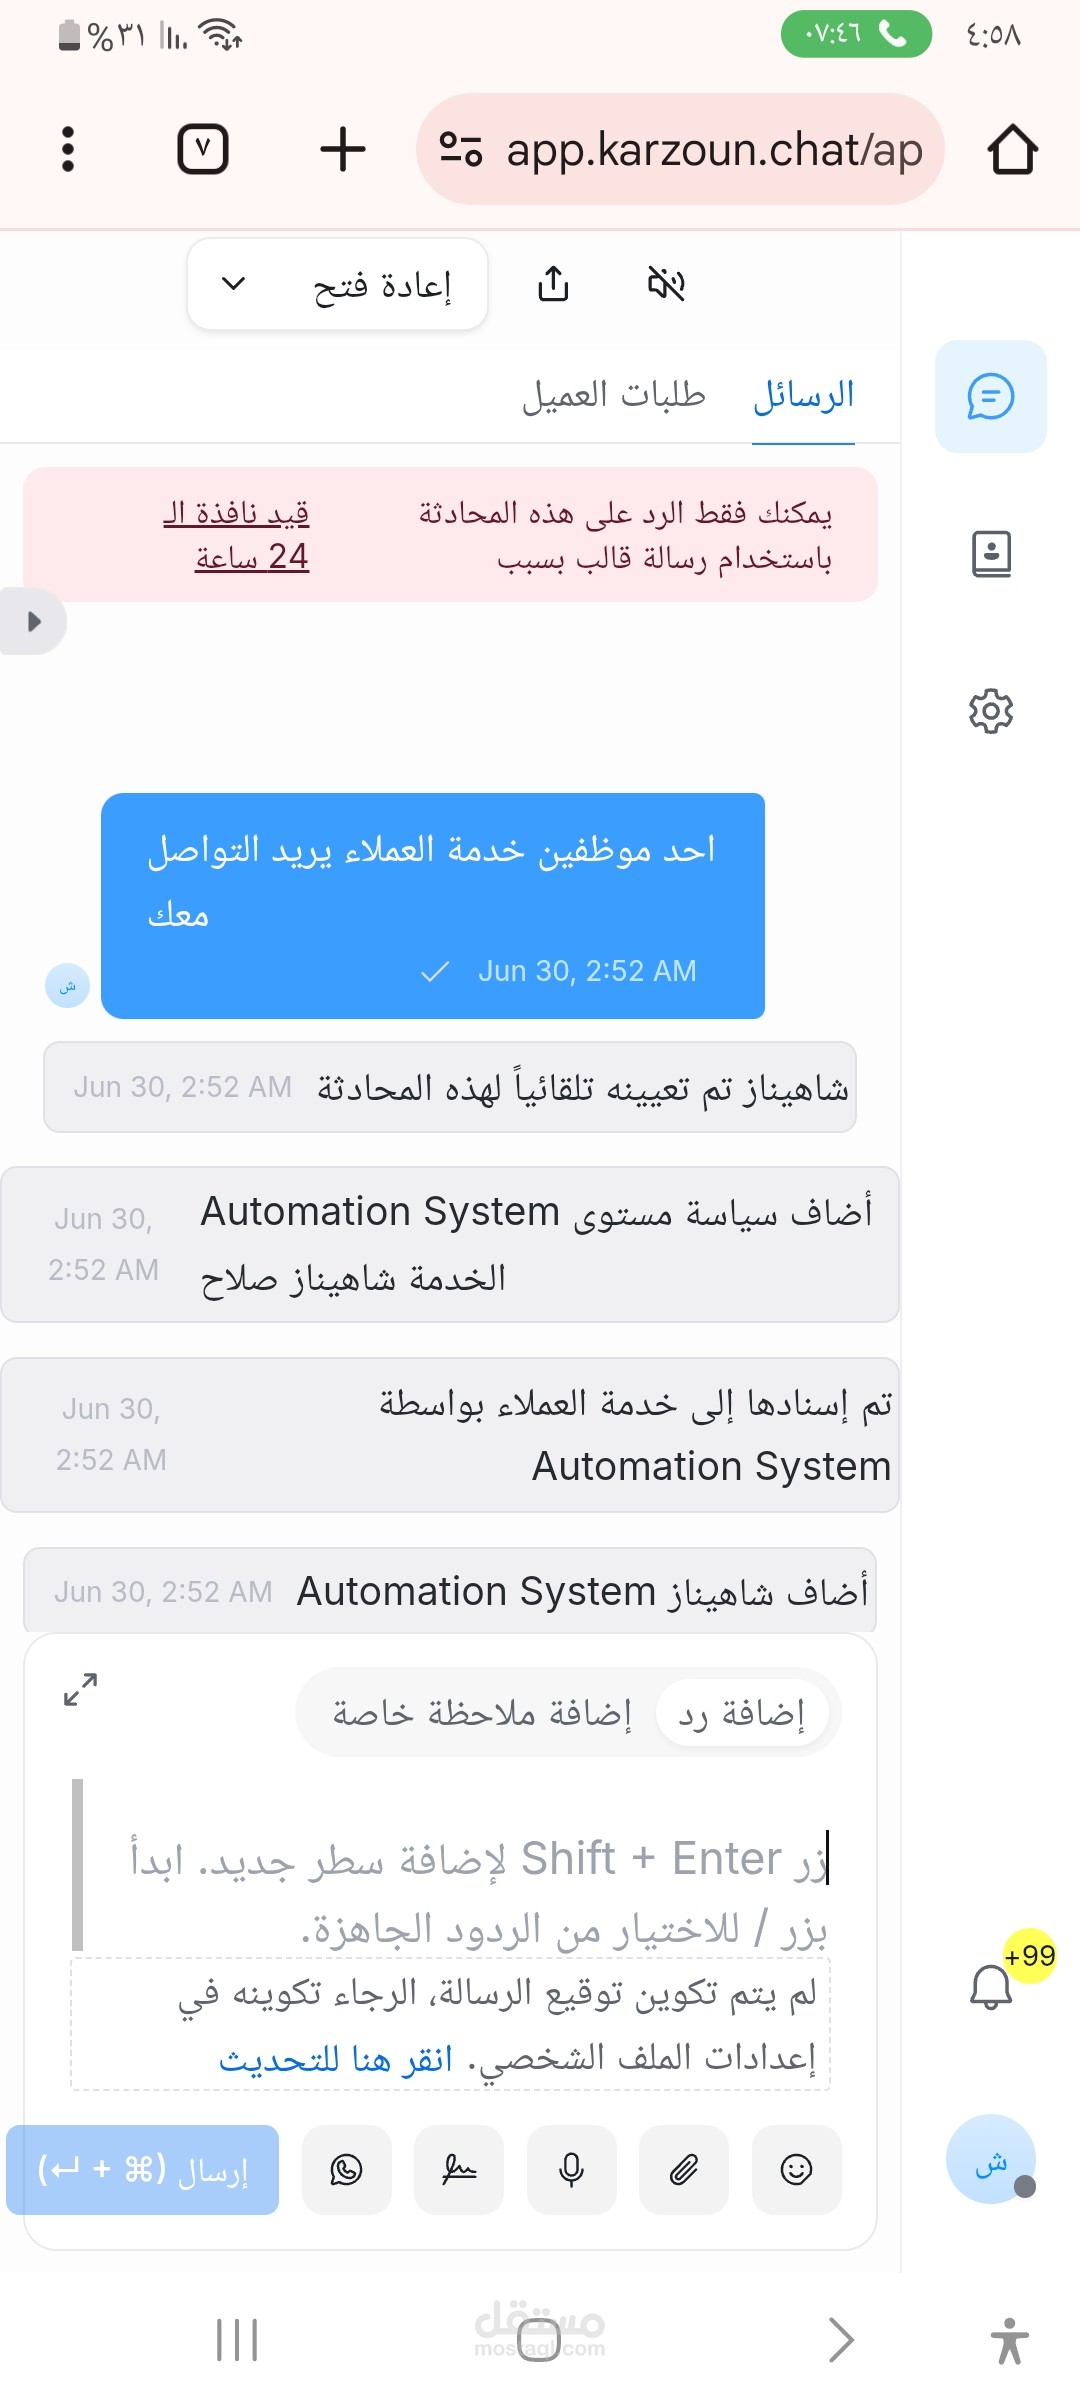Switch to طلبات العميل tab

[613, 395]
